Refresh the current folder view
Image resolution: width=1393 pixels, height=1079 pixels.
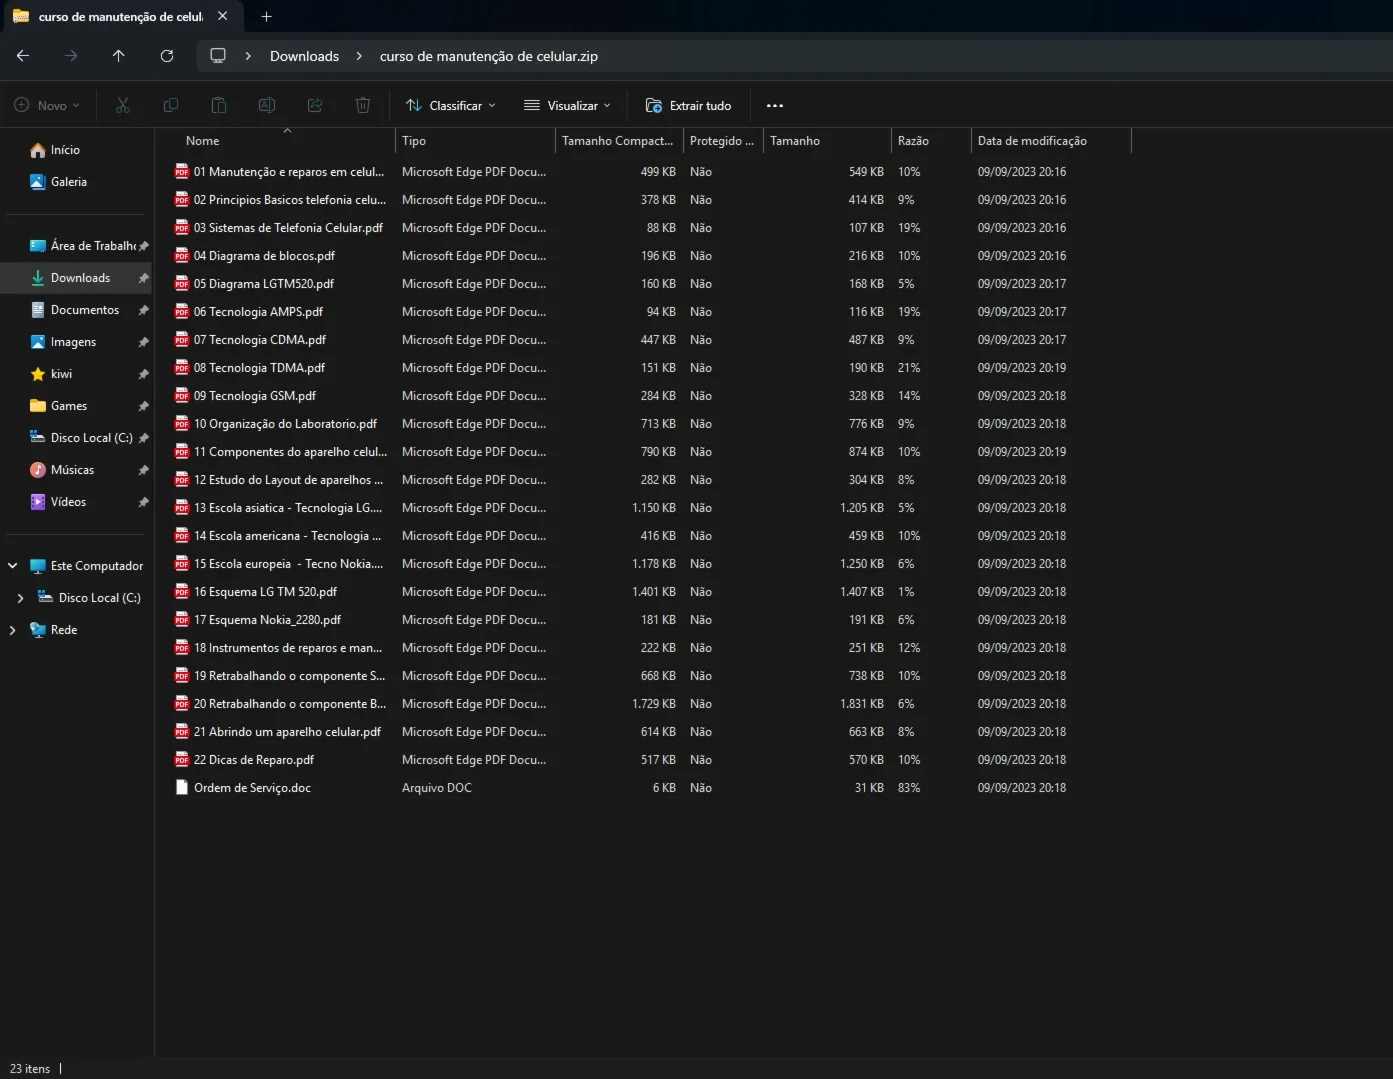point(167,56)
